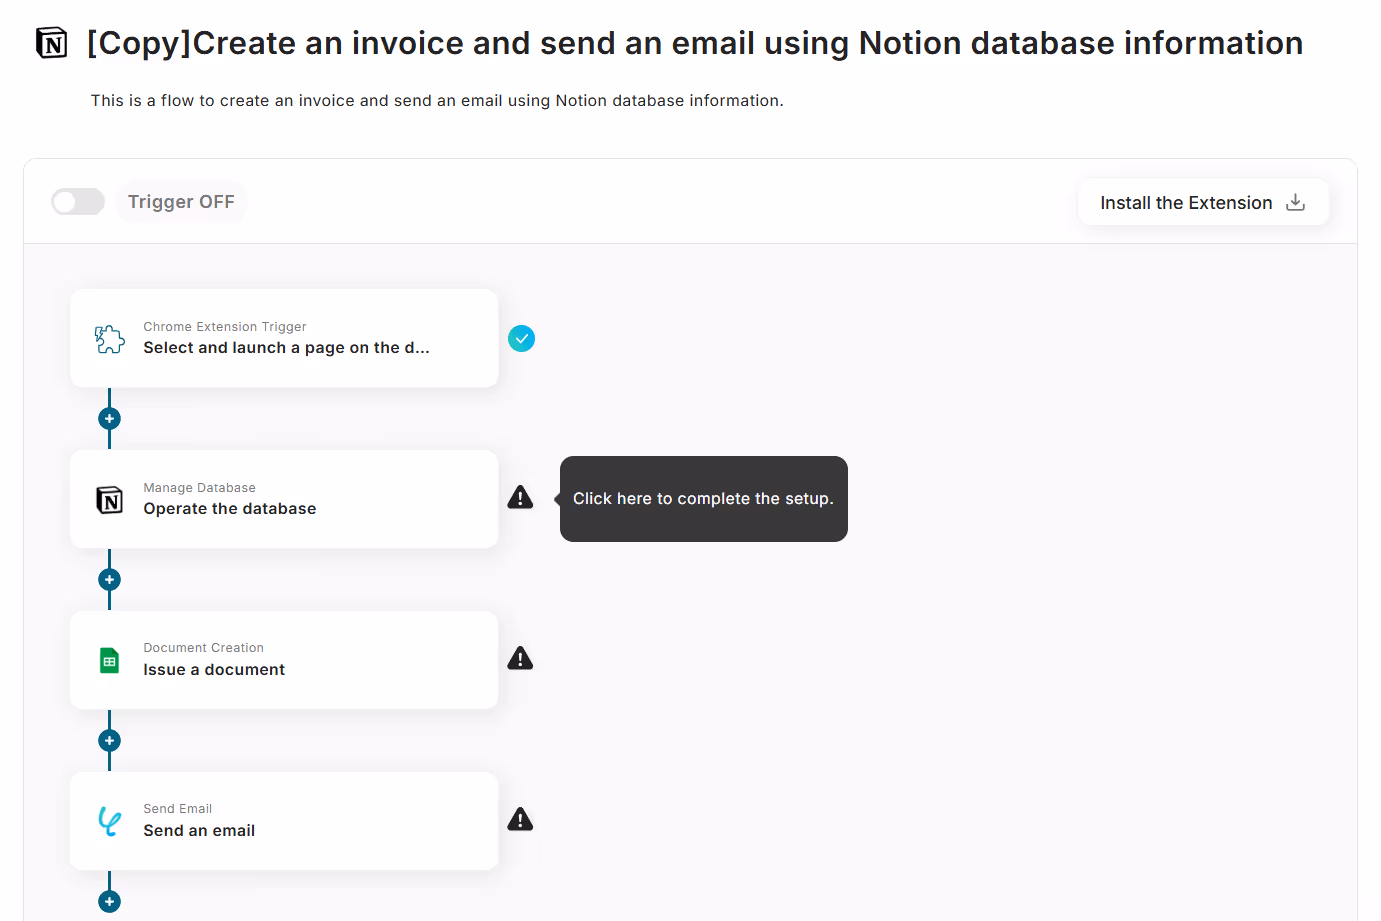Viewport: 1381px width, 921px height.
Task: Toggle the Trigger OFF switch
Action: coord(78,202)
